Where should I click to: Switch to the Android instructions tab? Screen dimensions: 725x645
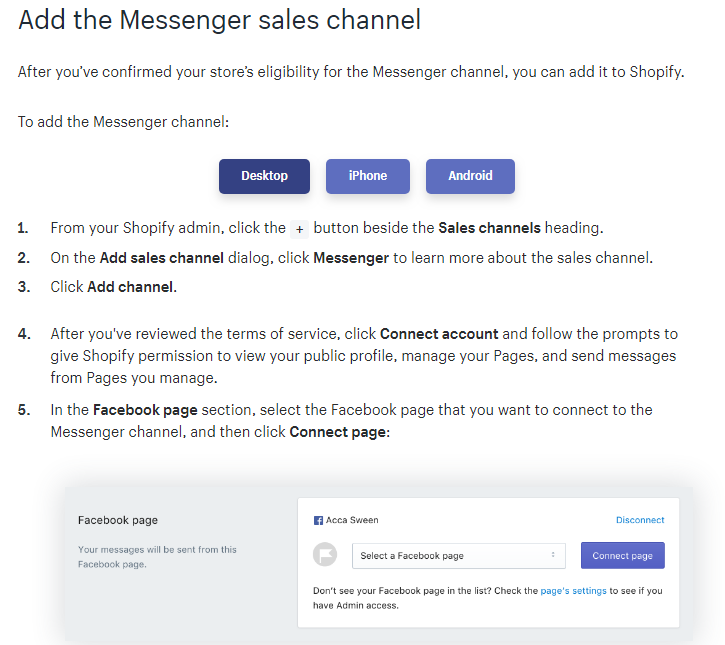[x=470, y=176]
